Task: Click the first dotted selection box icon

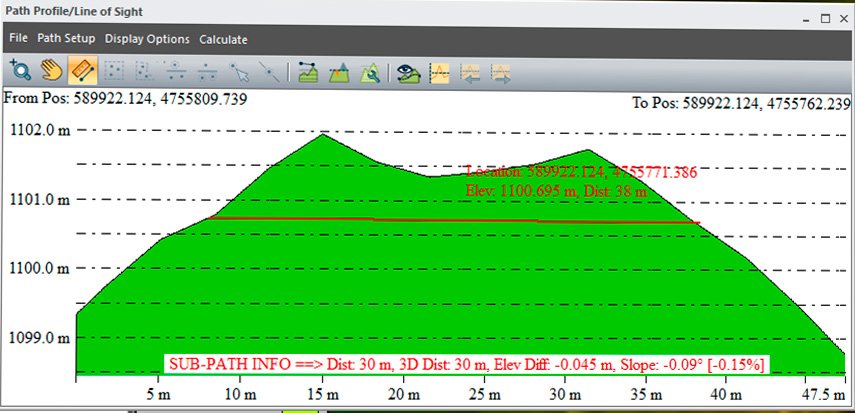Action: (113, 71)
